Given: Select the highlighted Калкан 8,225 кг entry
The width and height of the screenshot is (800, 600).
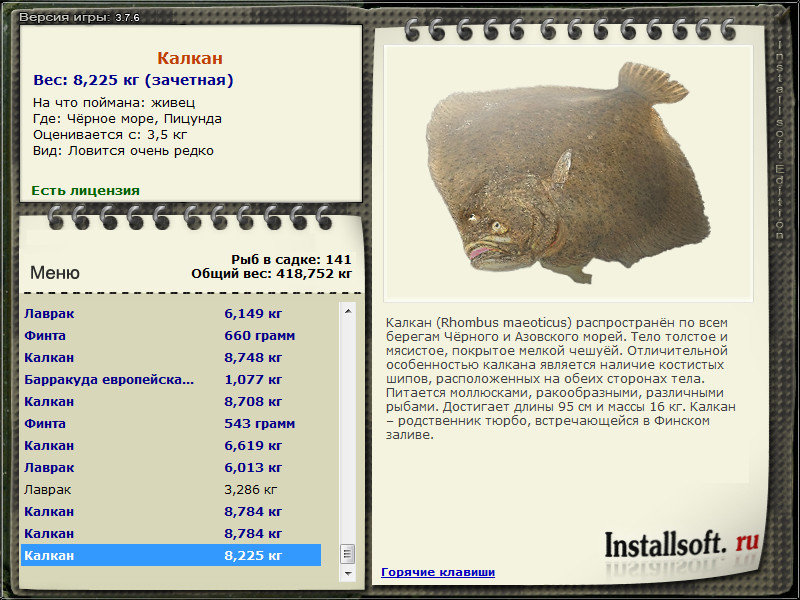Looking at the screenshot, I should pos(171,555).
